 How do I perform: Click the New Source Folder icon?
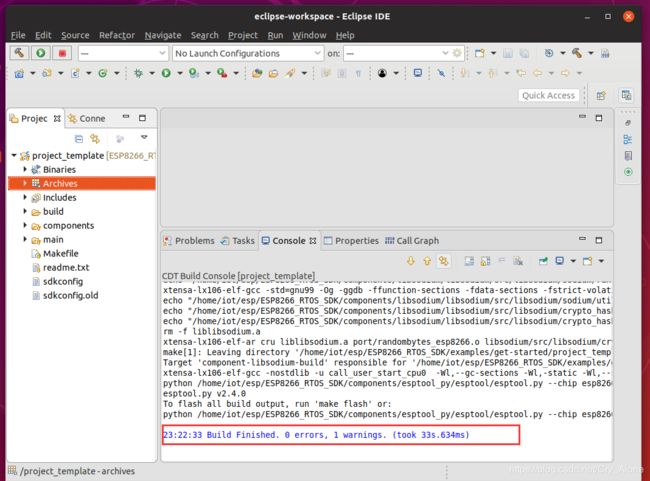(x=47, y=73)
